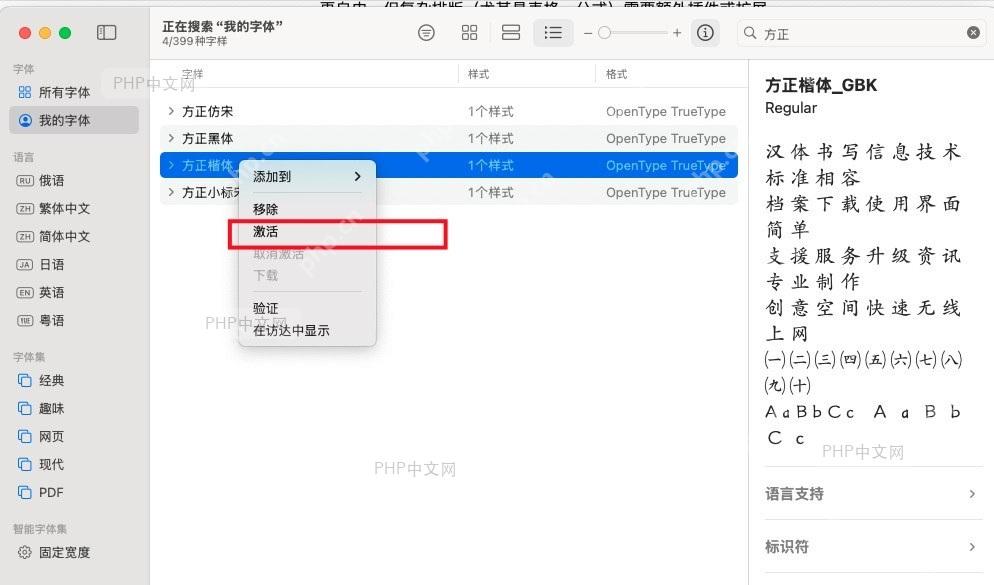Decrease preview size with minus
Image resolution: width=994 pixels, height=585 pixels.
(x=588, y=33)
